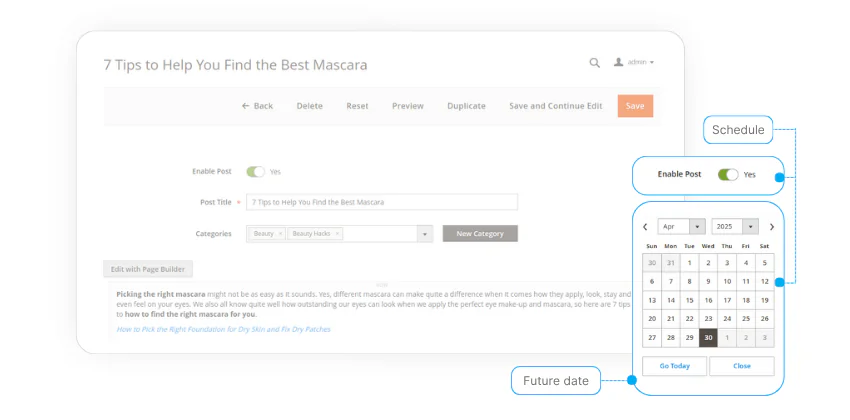Image resolution: width=850 pixels, height=420 pixels.
Task: Open the admin user account menu
Action: [634, 63]
